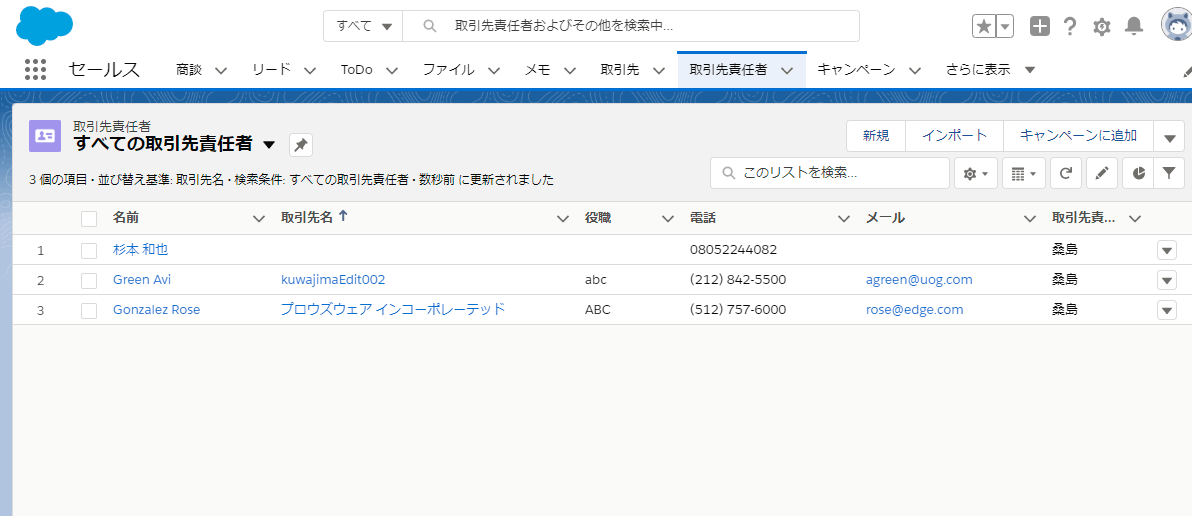
Task: Switch to the 商談 tab
Action: click(189, 69)
